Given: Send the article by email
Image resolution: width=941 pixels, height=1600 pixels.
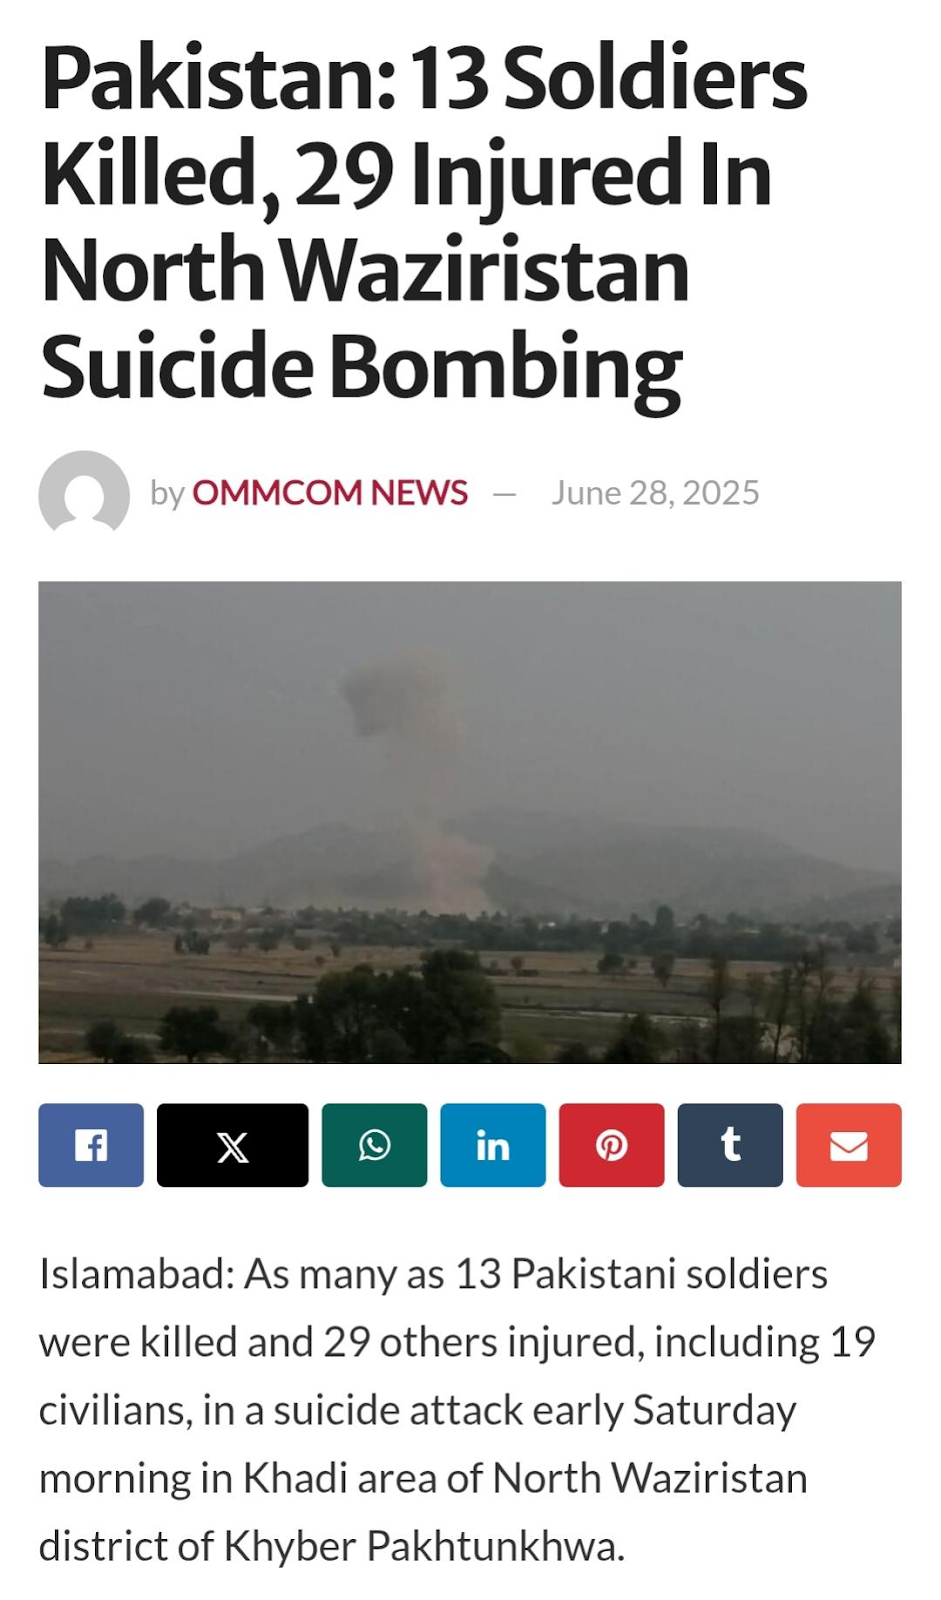Looking at the screenshot, I should (849, 1145).
